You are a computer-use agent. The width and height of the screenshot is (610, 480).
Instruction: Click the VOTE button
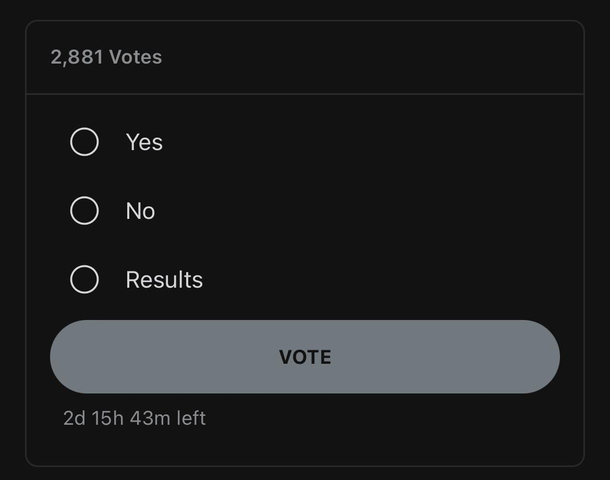(x=305, y=357)
